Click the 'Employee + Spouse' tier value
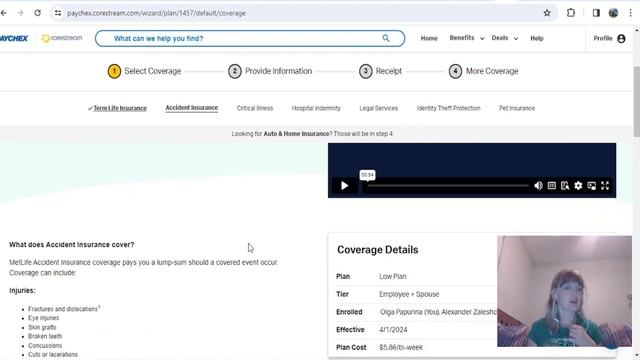This screenshot has height=360, width=640. pyautogui.click(x=409, y=294)
